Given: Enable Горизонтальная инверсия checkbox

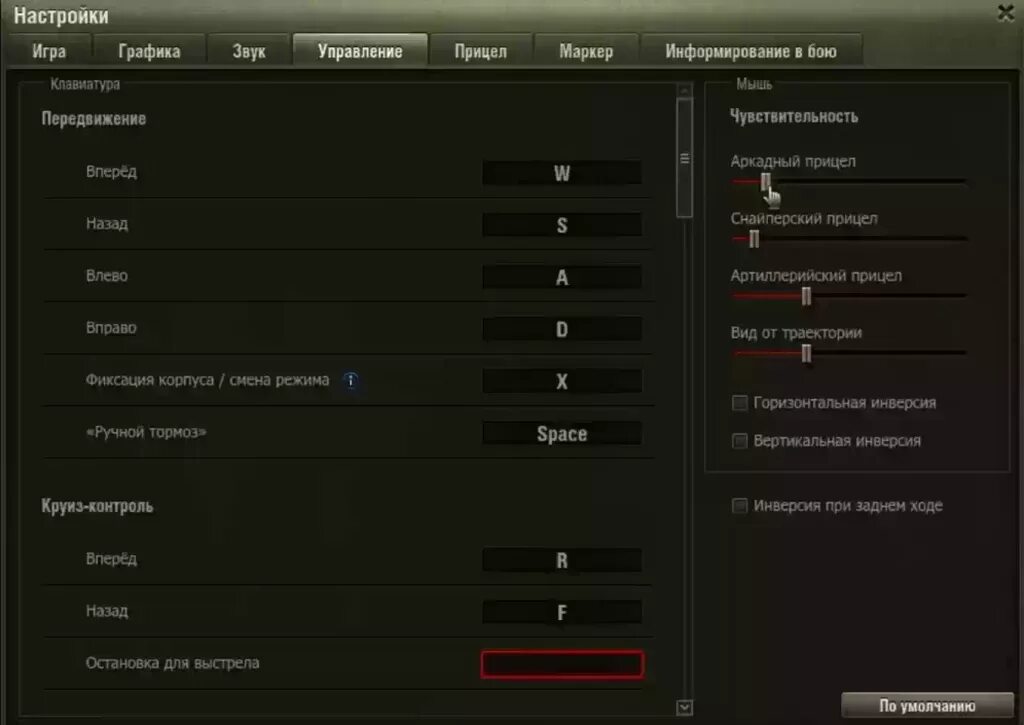Looking at the screenshot, I should click(739, 403).
